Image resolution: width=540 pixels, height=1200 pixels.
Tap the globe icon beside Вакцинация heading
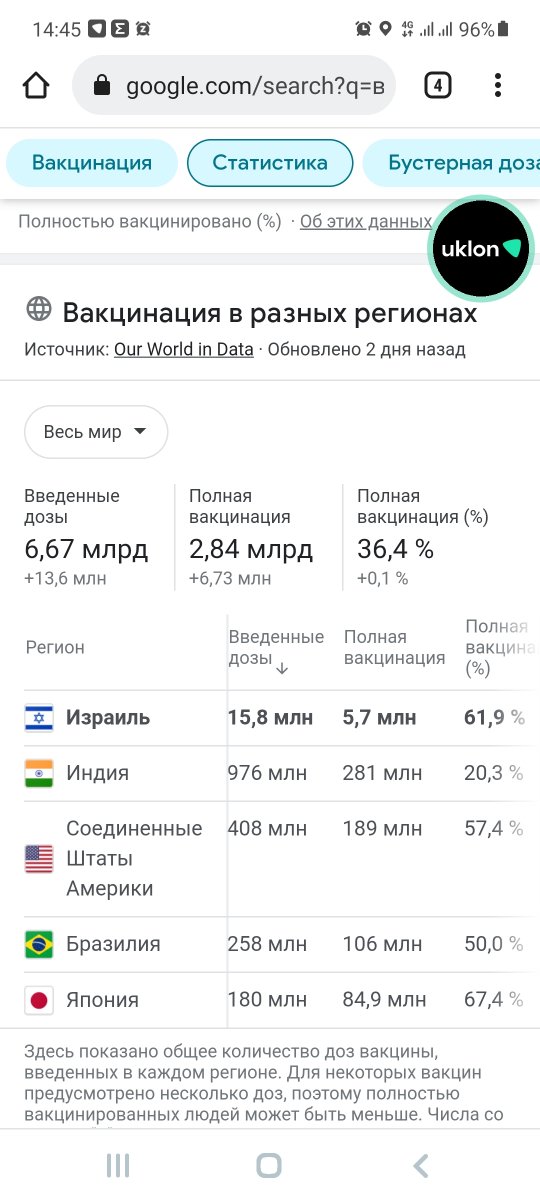39,310
